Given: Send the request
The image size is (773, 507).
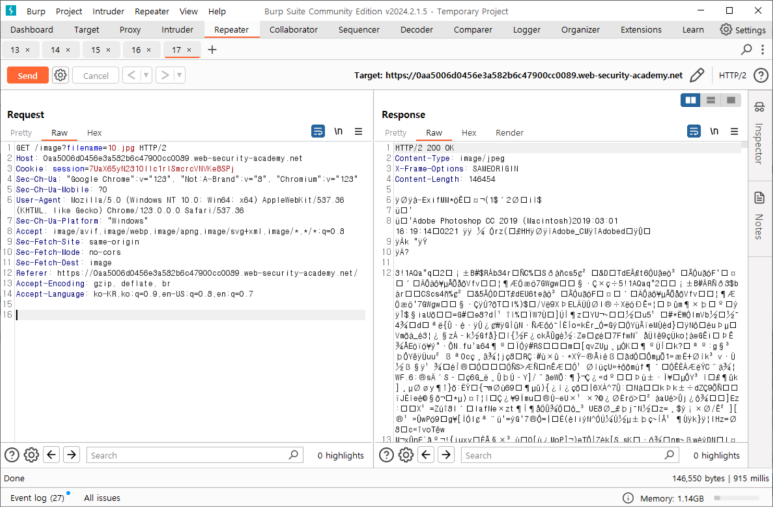Looking at the screenshot, I should (28, 75).
